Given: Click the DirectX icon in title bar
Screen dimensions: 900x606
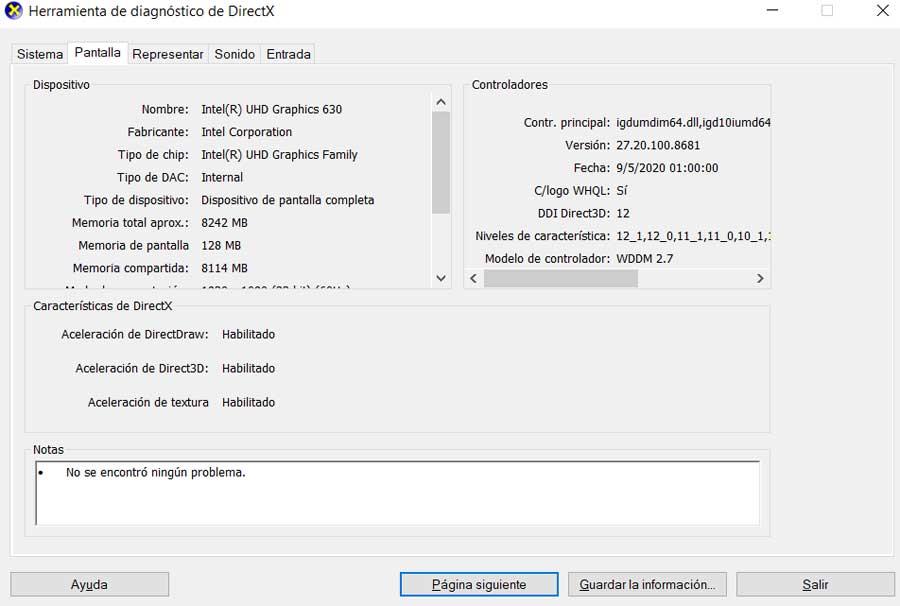Looking at the screenshot, I should (x=13, y=10).
